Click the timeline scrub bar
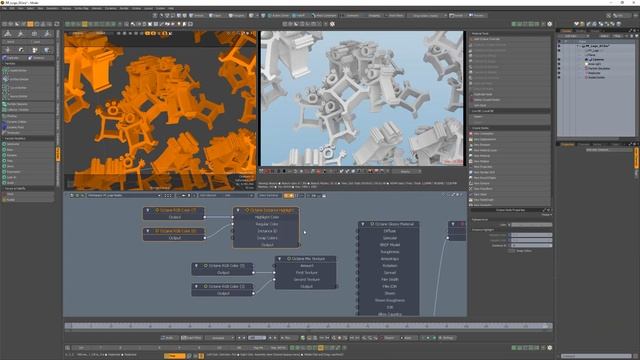This screenshot has height=360, width=640. coord(308,326)
